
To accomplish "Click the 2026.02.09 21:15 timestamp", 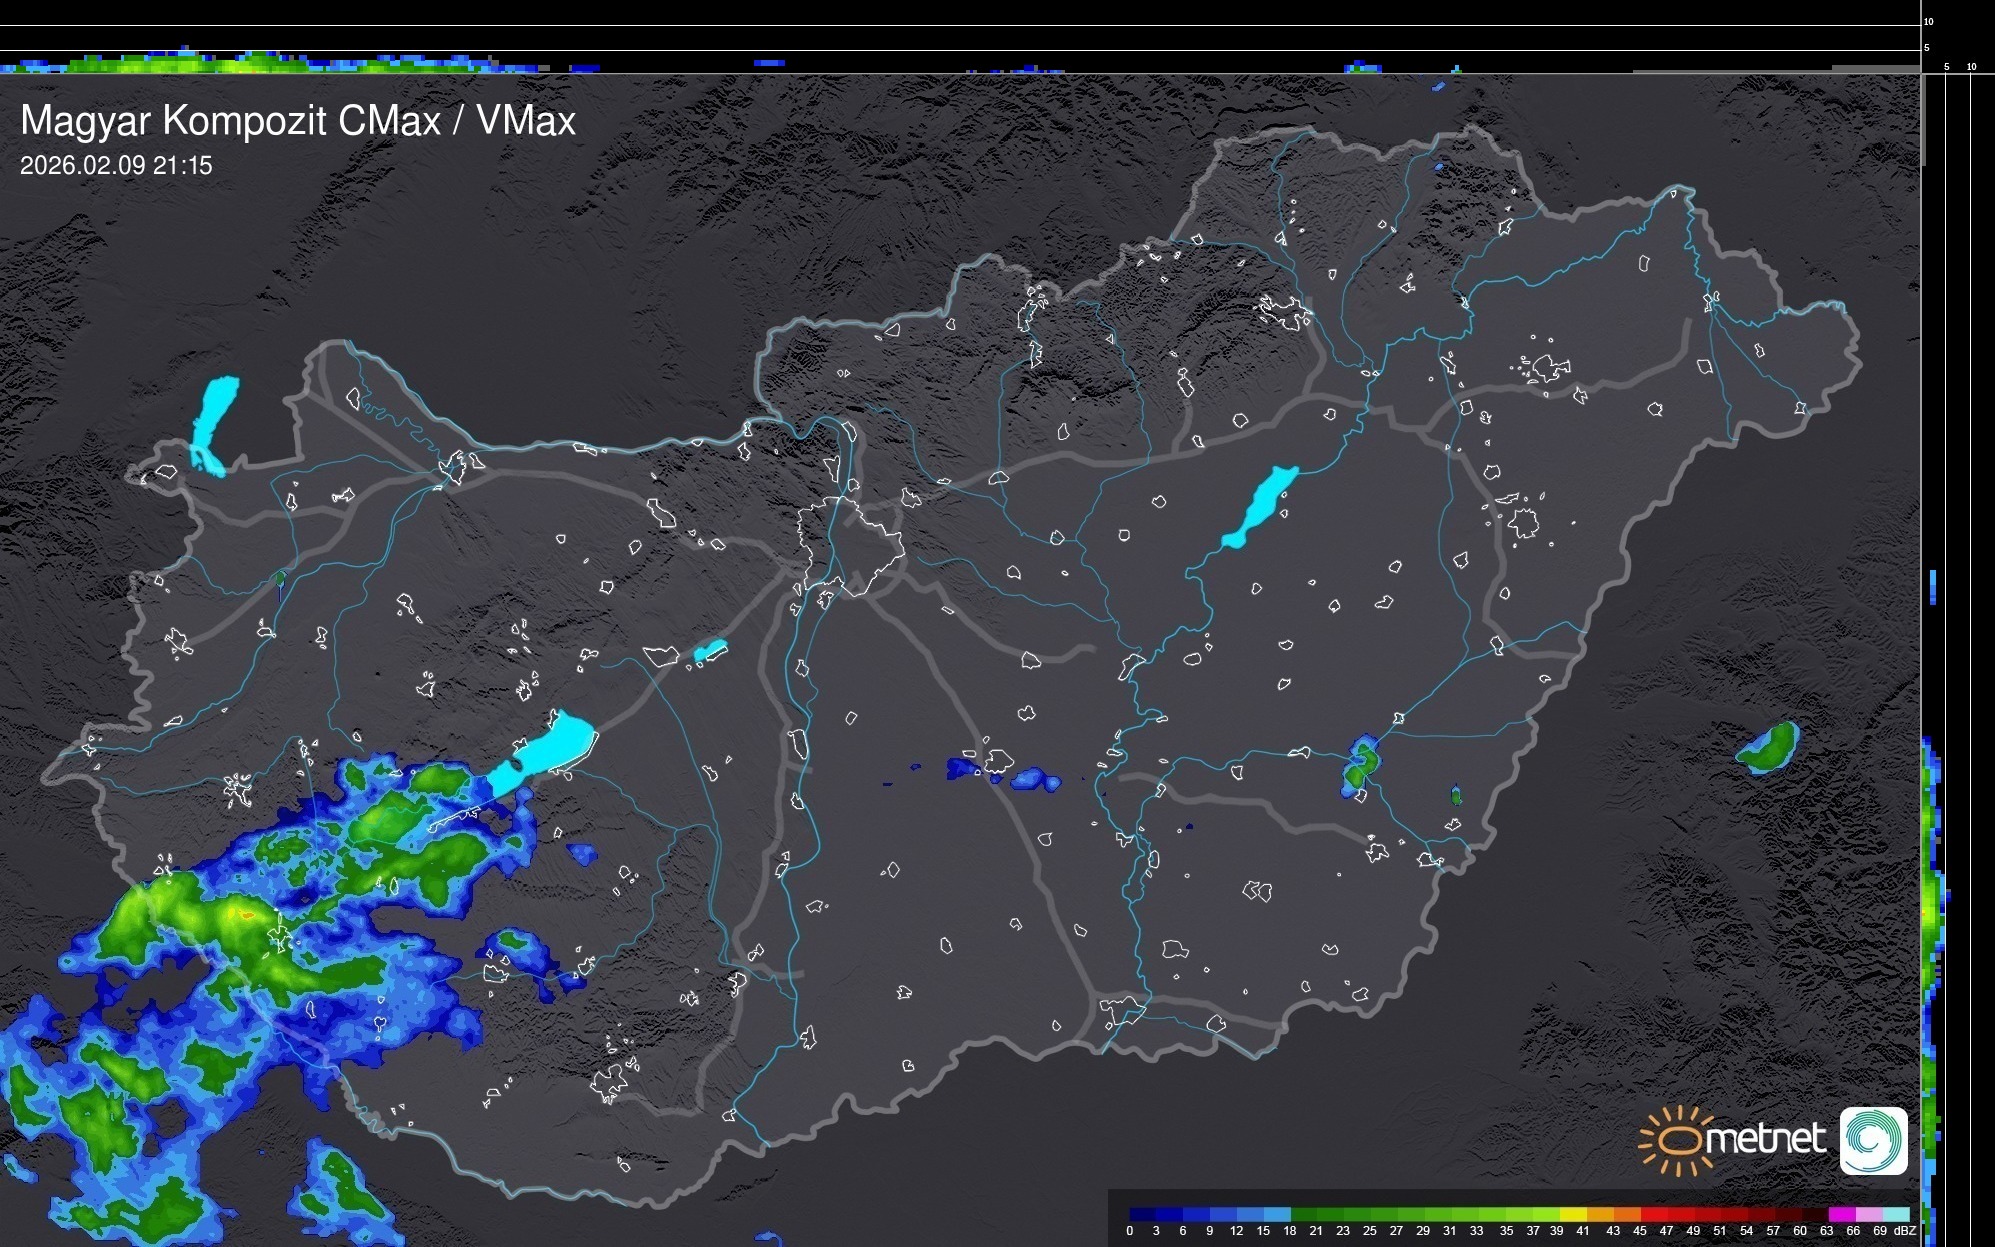I will pyautogui.click(x=116, y=166).
